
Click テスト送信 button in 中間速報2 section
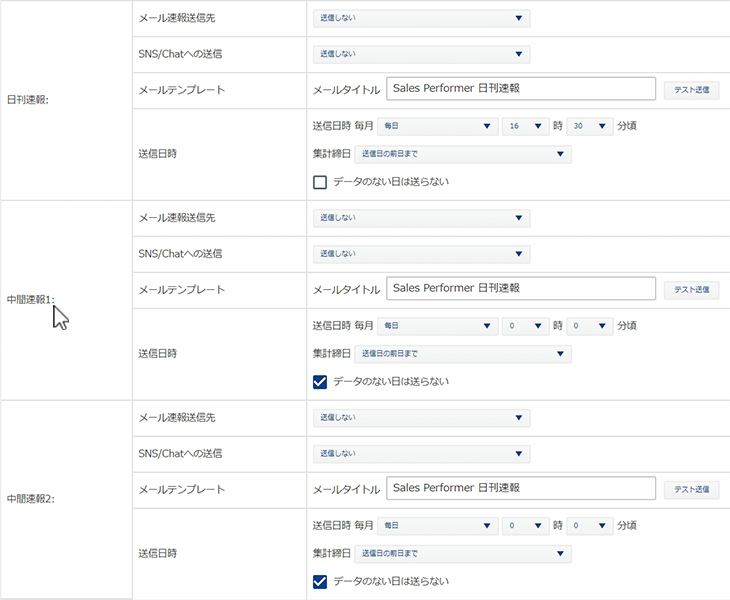pyautogui.click(x=691, y=490)
